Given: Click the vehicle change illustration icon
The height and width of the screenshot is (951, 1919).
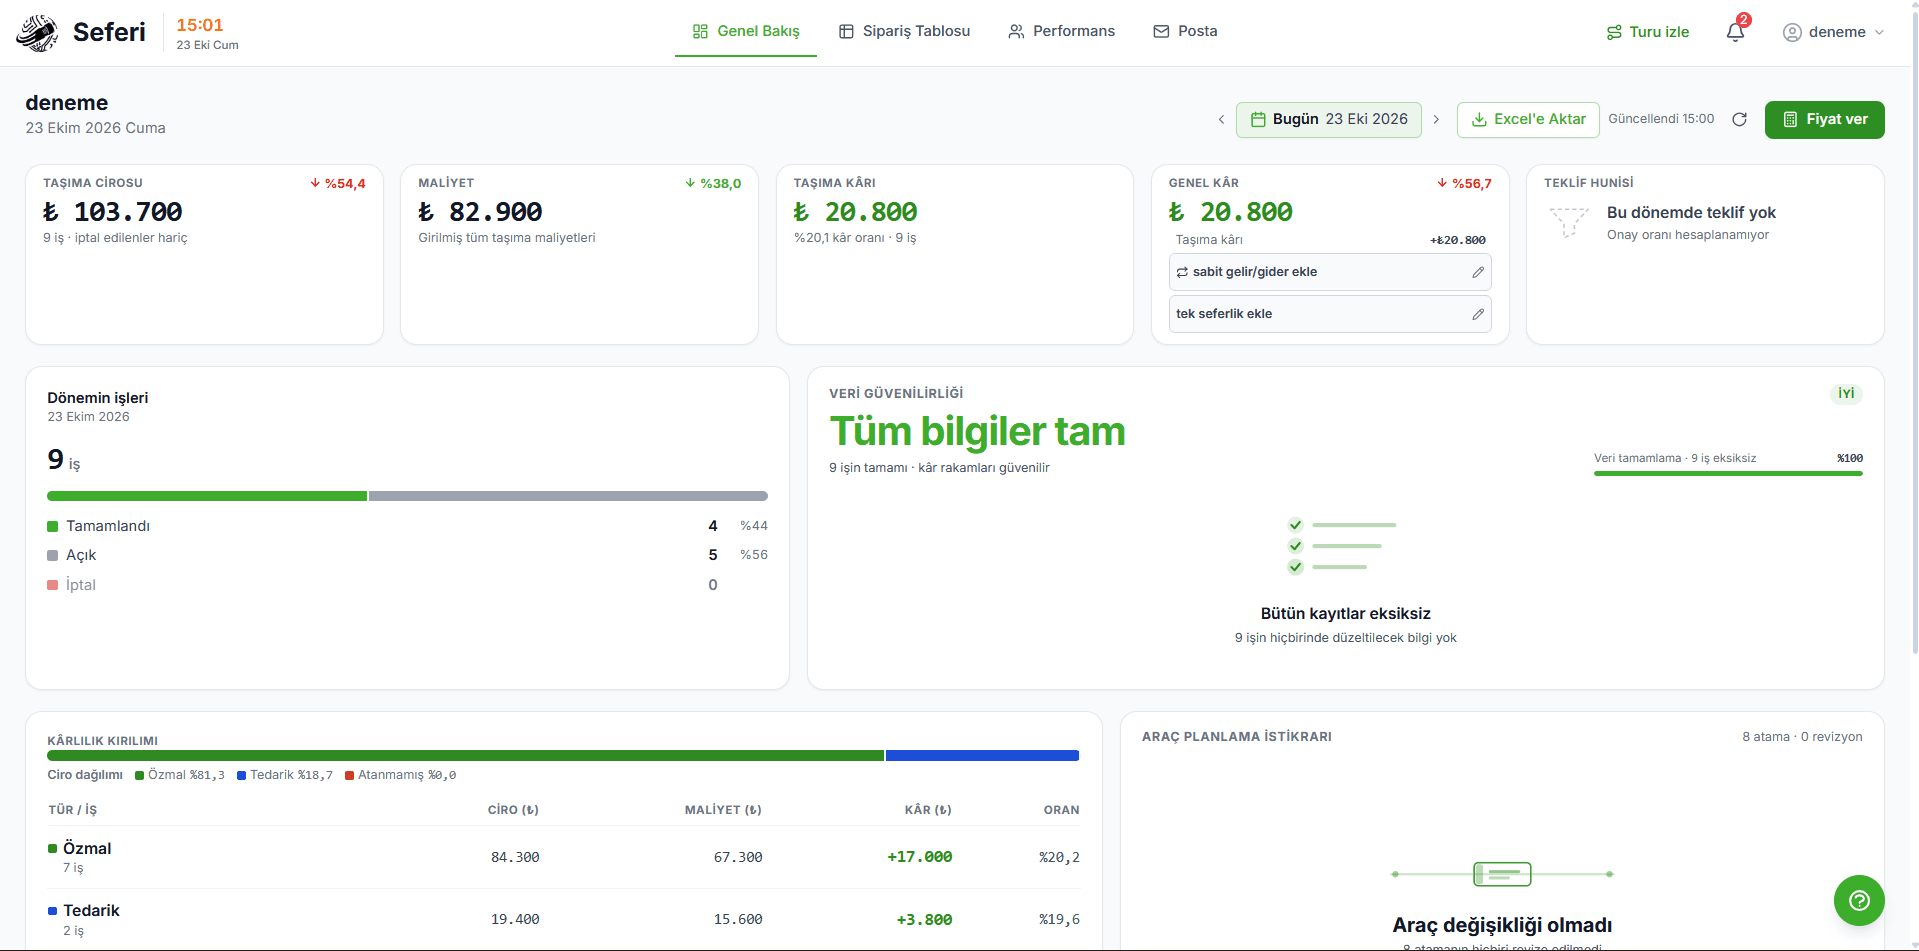Looking at the screenshot, I should coord(1502,874).
